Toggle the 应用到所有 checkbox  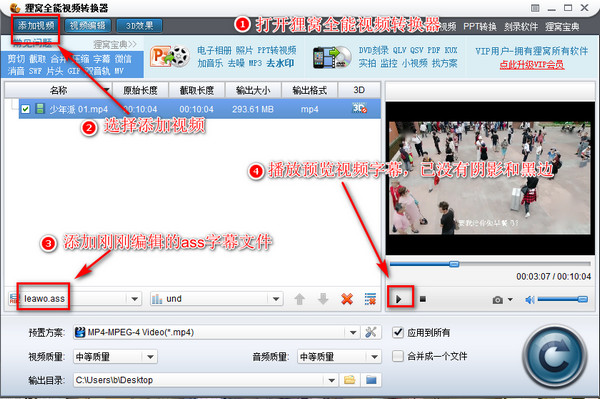(398, 332)
